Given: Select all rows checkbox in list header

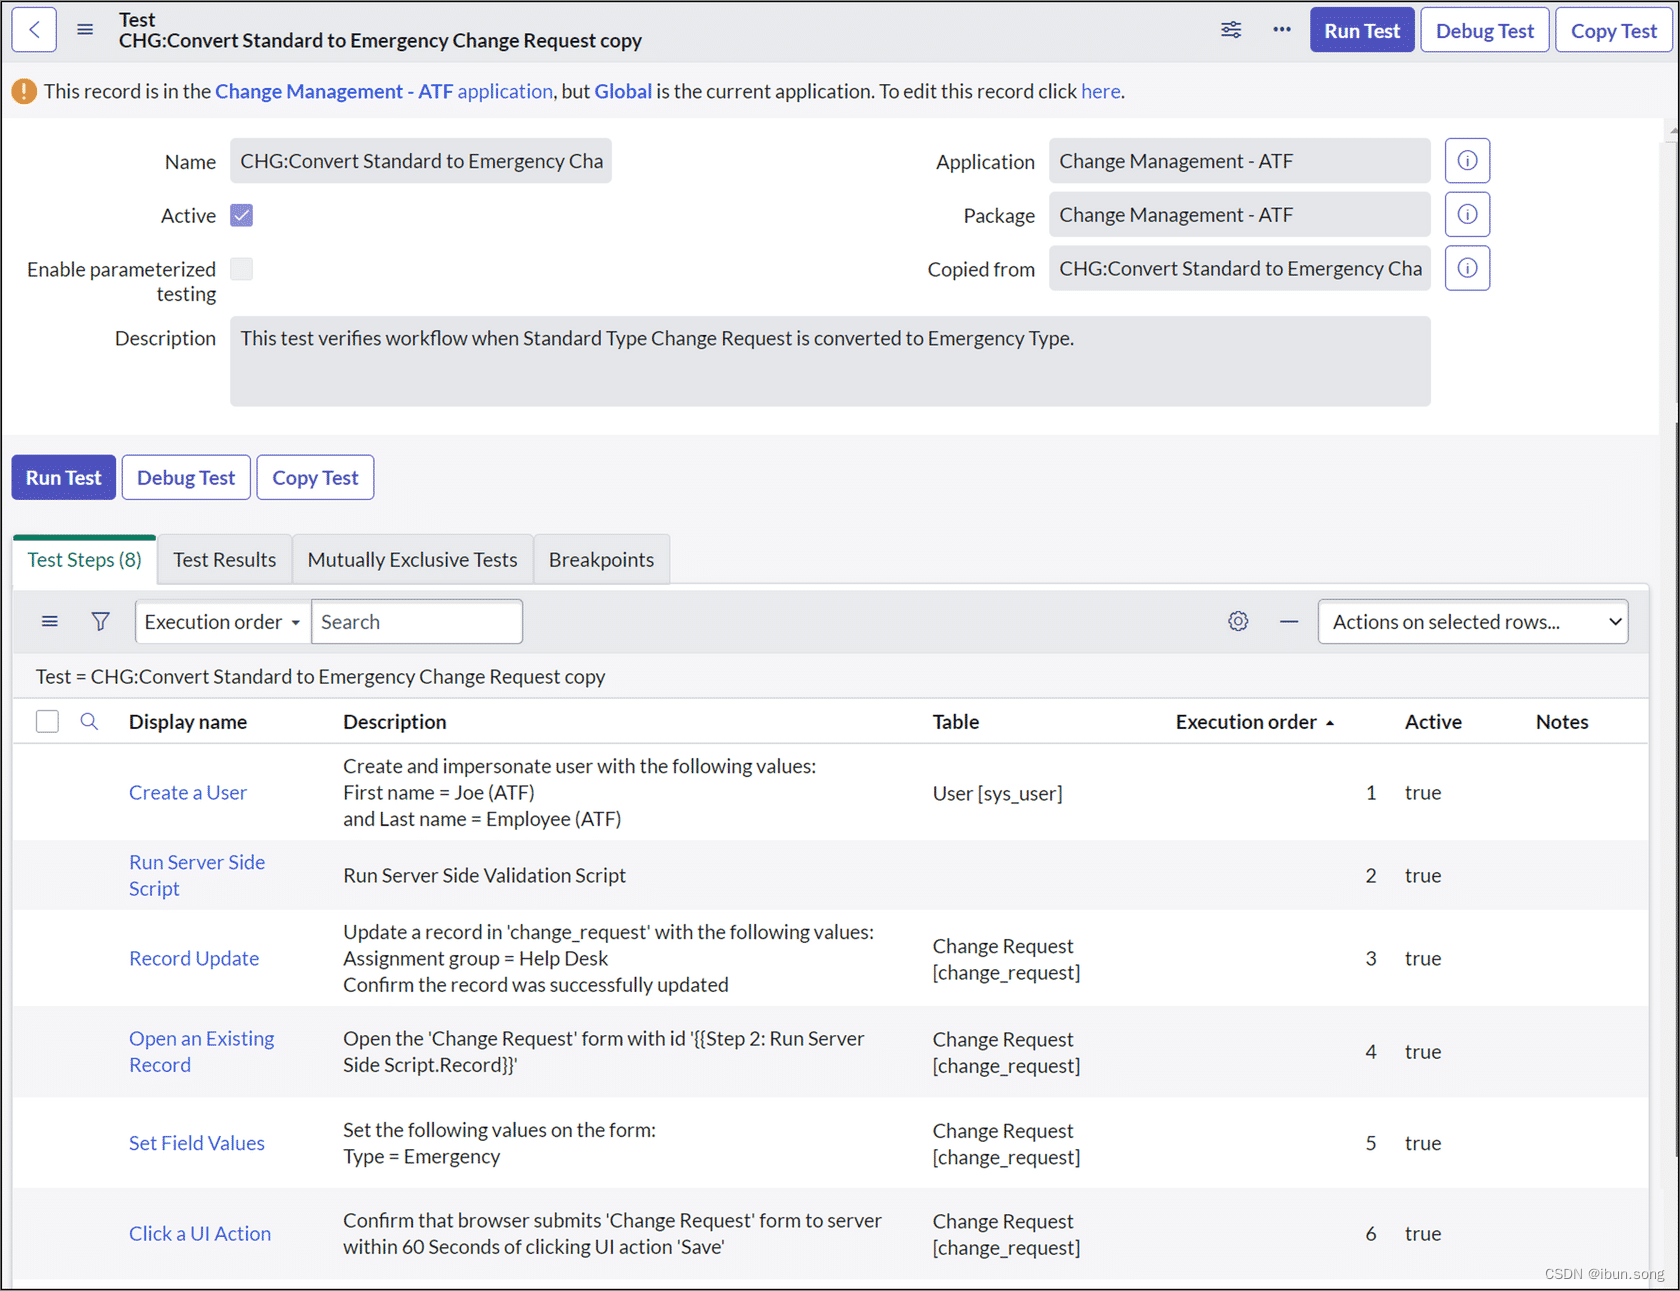Looking at the screenshot, I should point(47,722).
